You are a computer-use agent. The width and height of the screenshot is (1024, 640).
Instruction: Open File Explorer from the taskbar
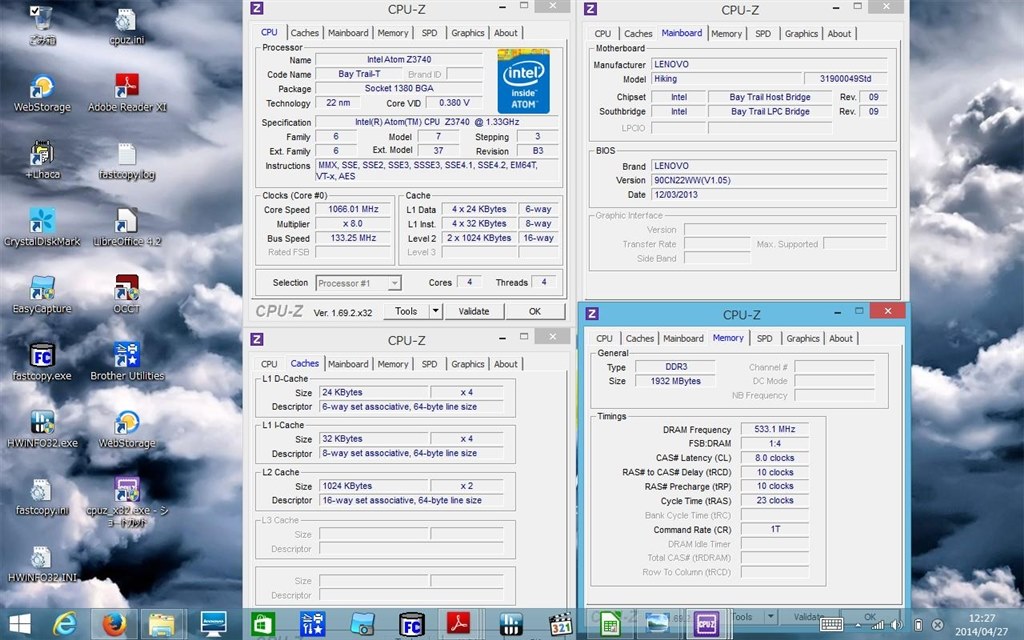pos(161,624)
